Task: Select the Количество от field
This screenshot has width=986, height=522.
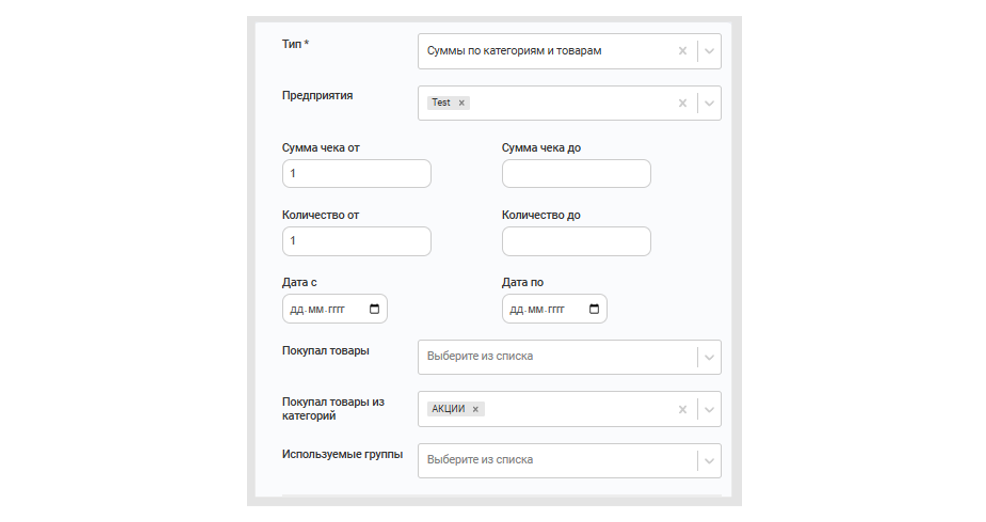Action: pyautogui.click(x=357, y=241)
